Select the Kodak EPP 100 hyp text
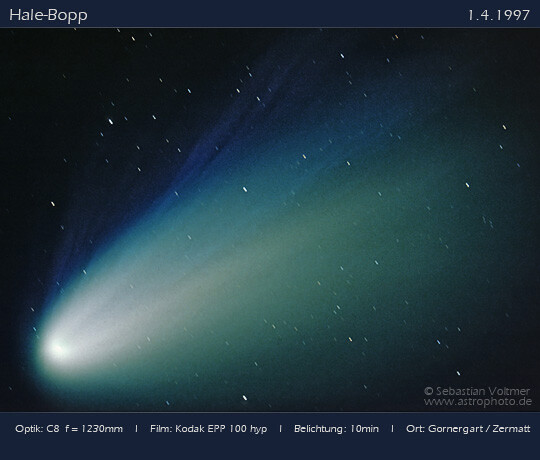This screenshot has height=460, width=540. pos(221,429)
